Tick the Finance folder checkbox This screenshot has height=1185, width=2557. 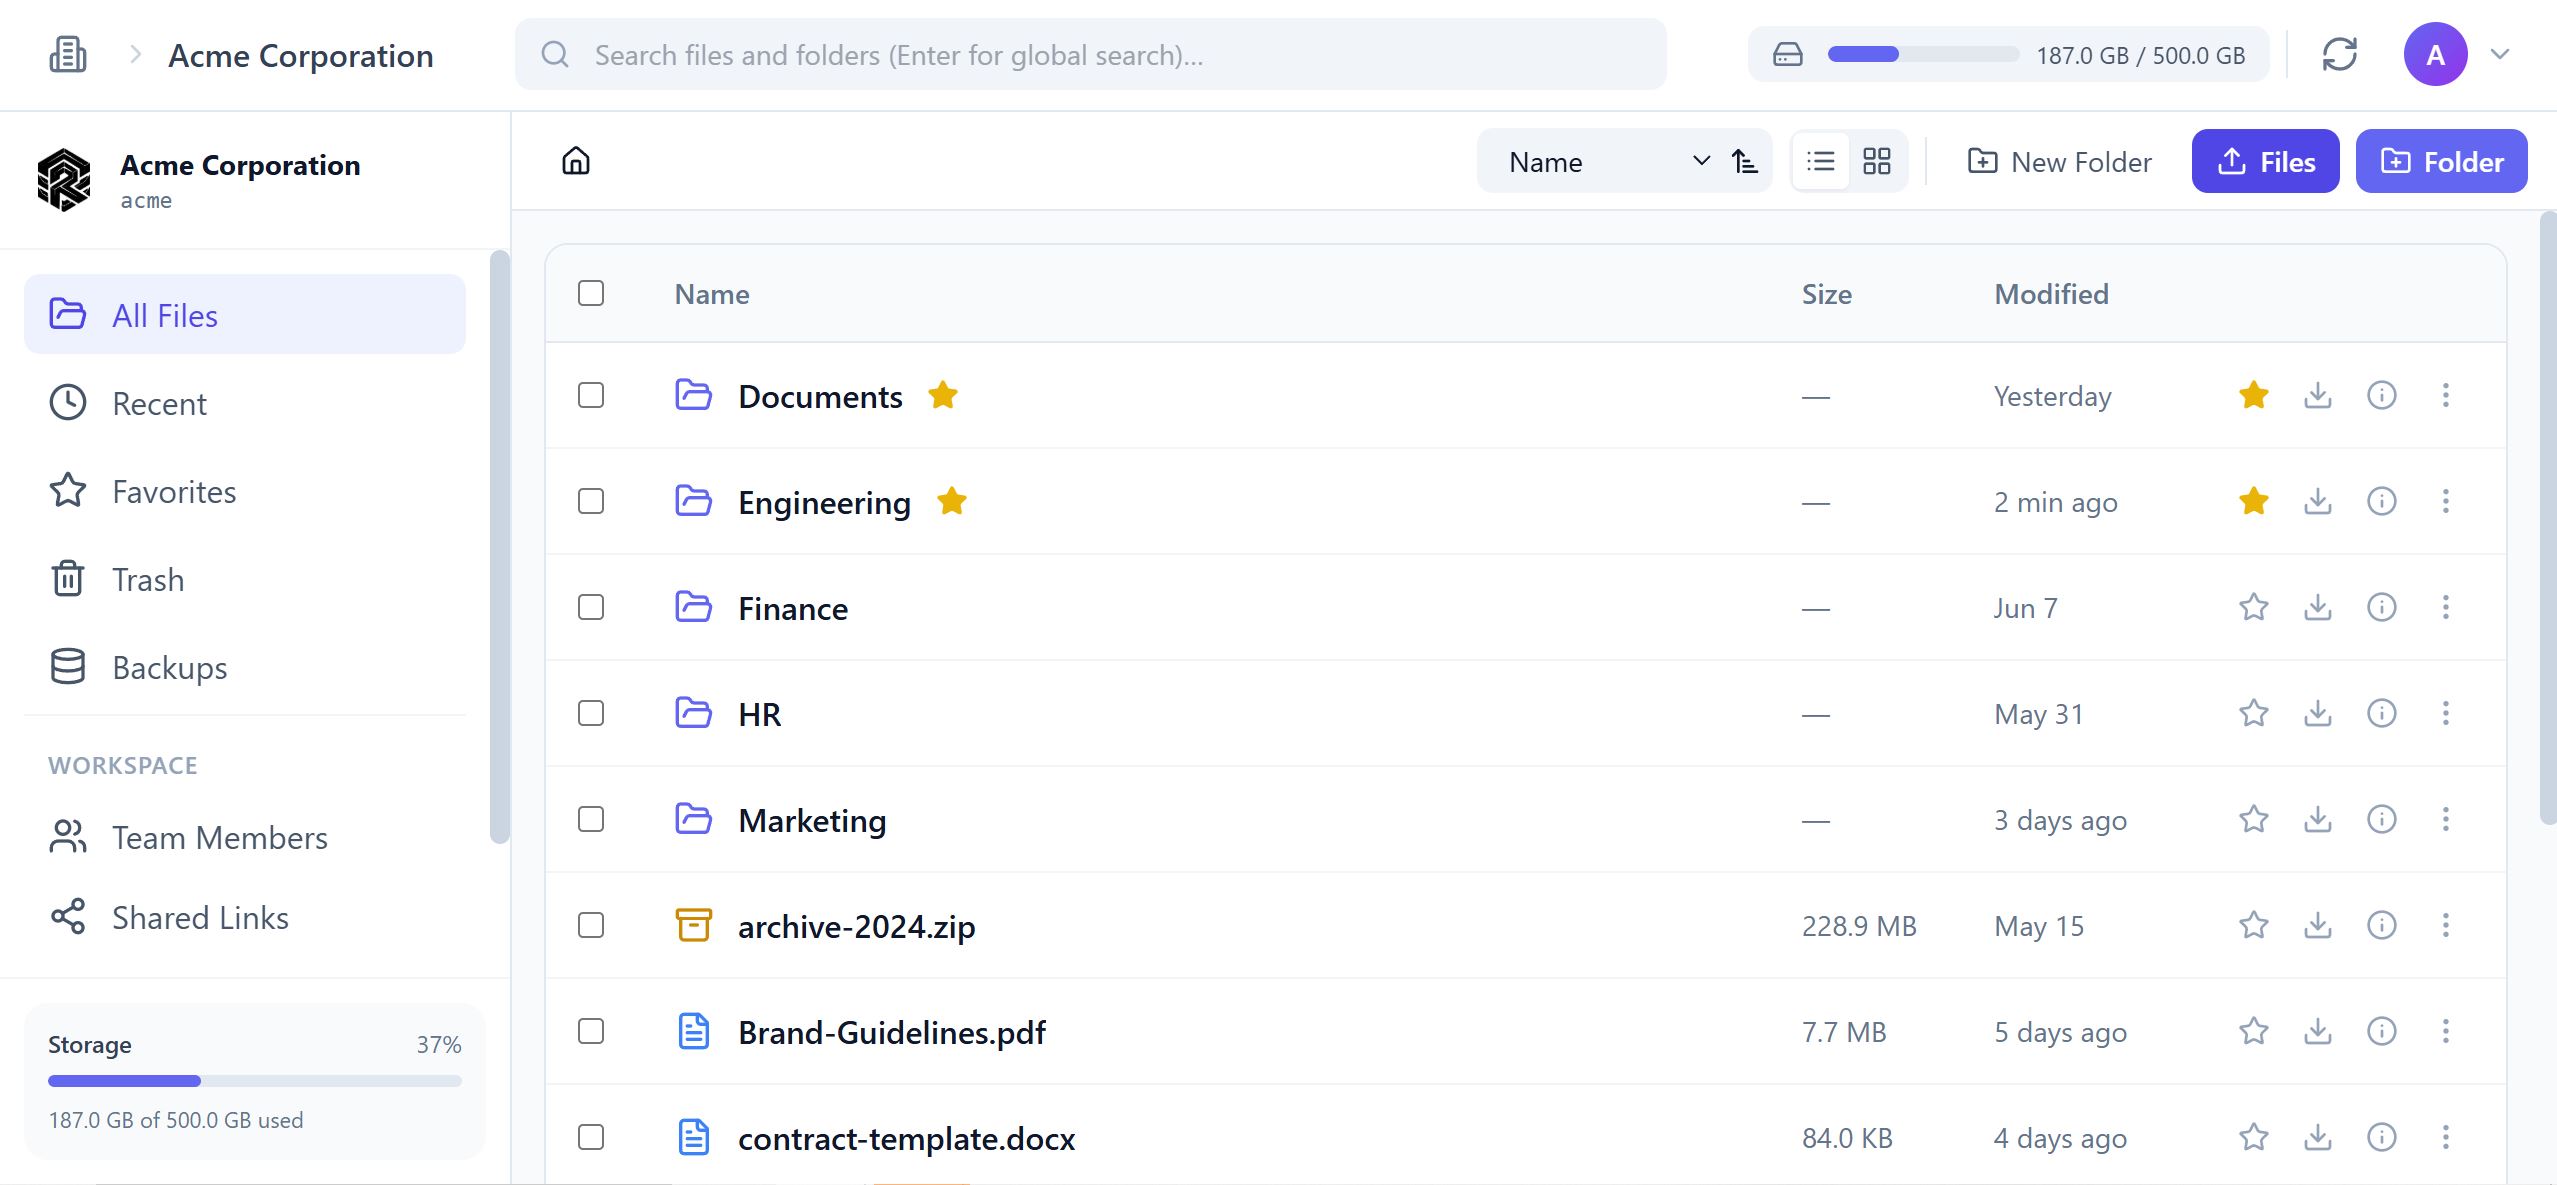591,607
